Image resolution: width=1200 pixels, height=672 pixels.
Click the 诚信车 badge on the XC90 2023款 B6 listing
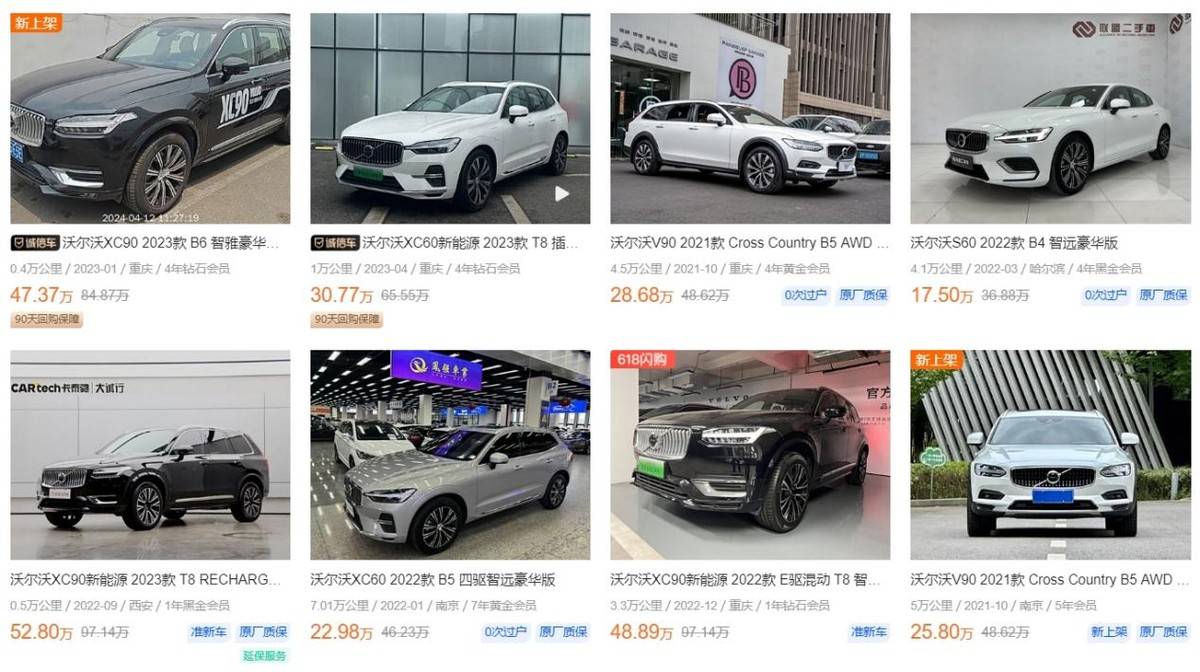click(35, 242)
